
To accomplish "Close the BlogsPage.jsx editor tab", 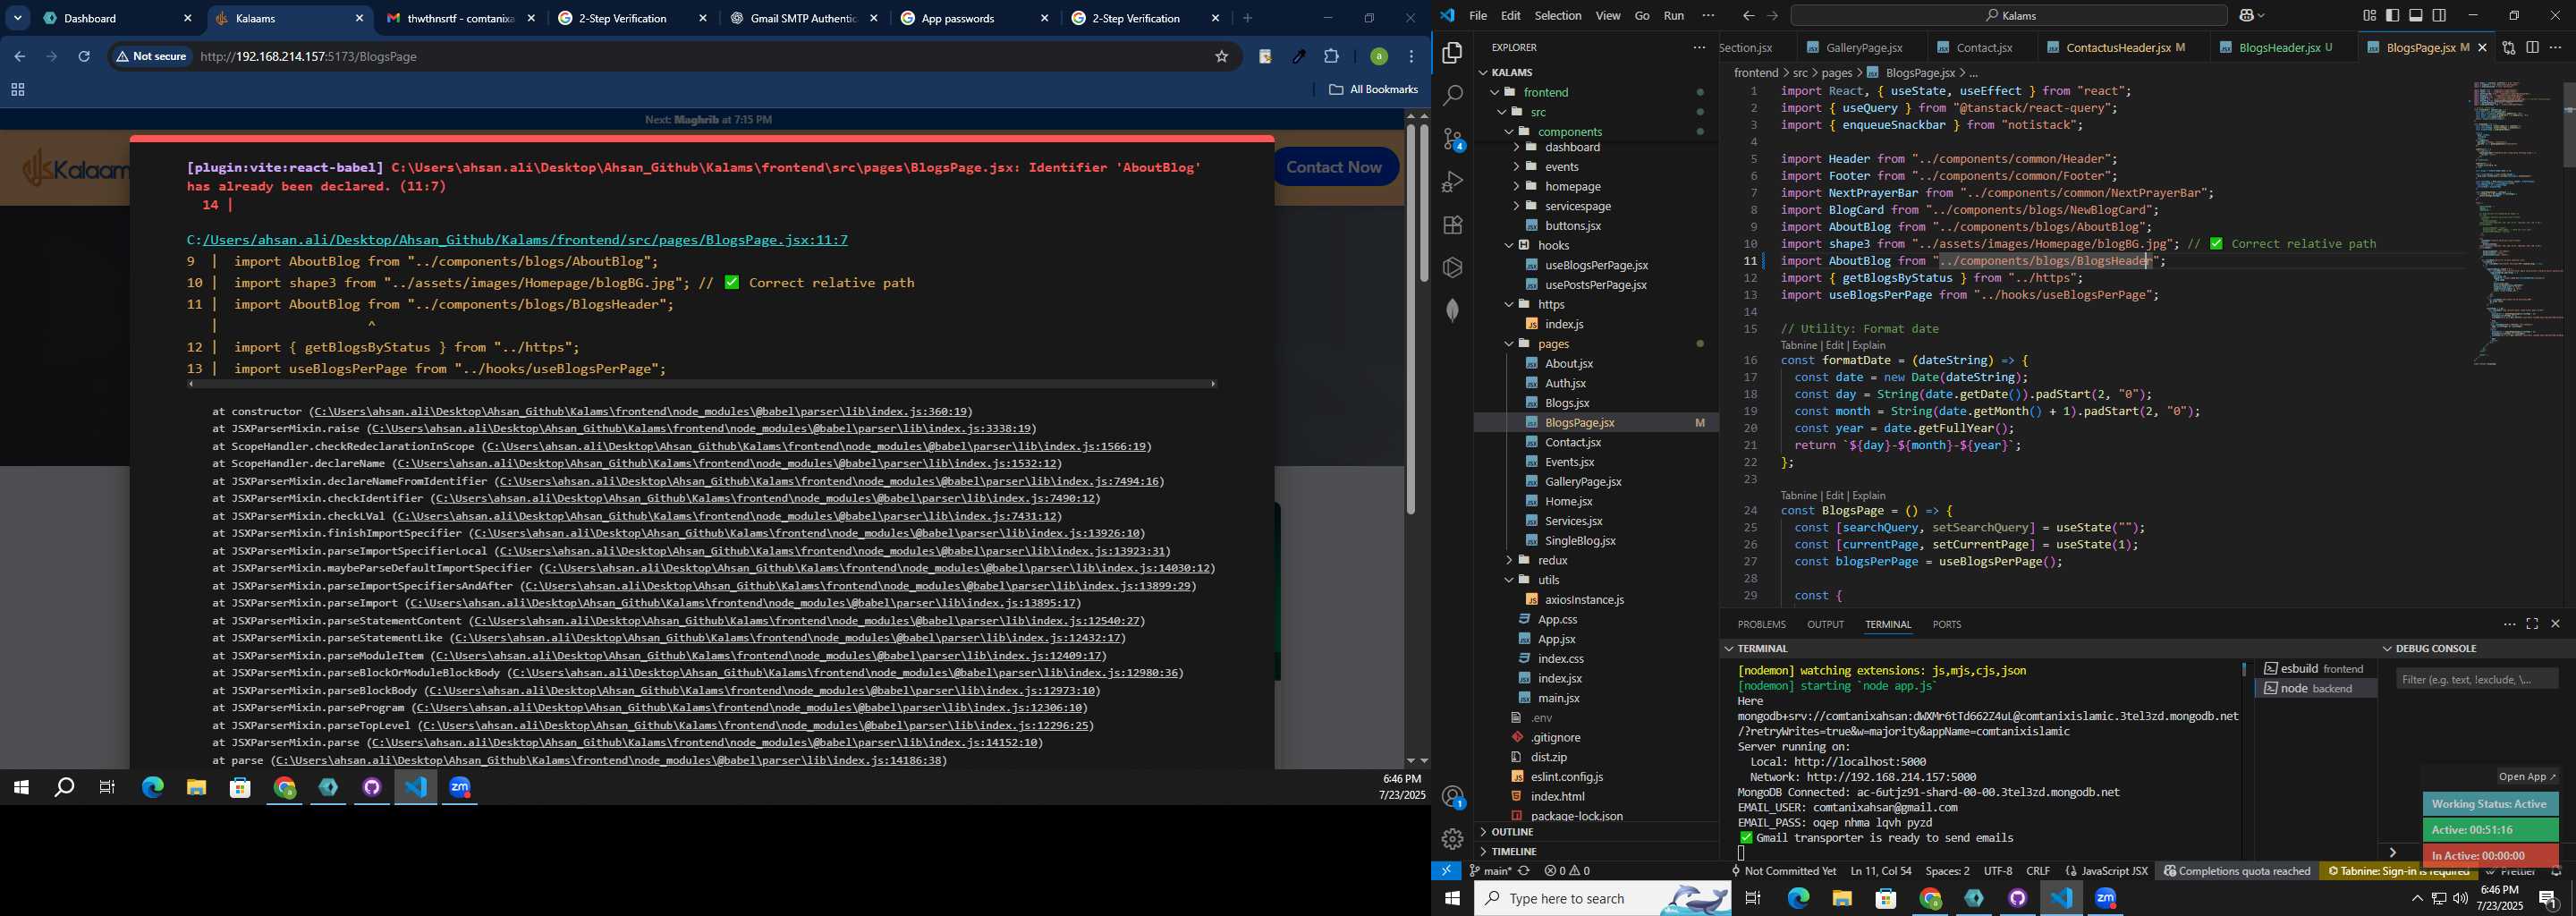I will coord(2482,48).
